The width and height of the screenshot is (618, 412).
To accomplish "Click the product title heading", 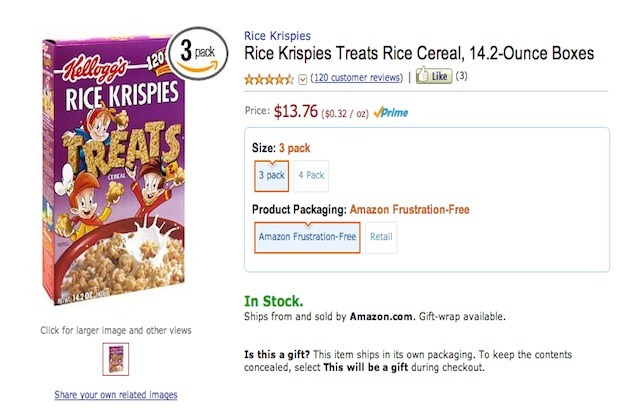I will (418, 53).
